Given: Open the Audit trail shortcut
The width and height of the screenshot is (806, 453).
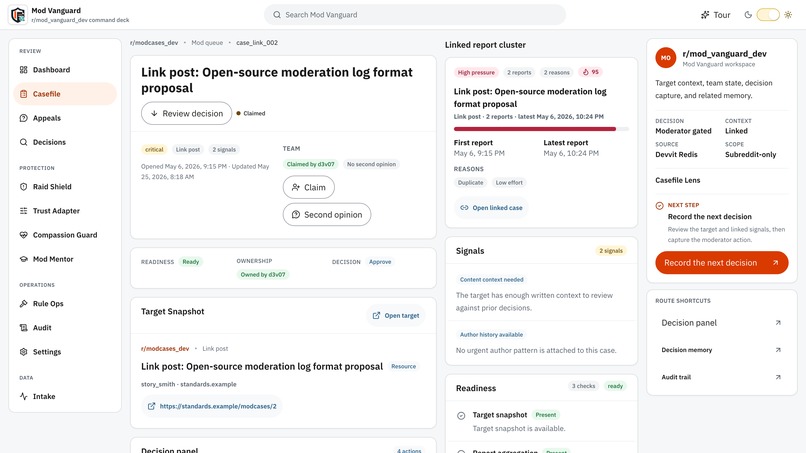Looking at the screenshot, I should (722, 377).
